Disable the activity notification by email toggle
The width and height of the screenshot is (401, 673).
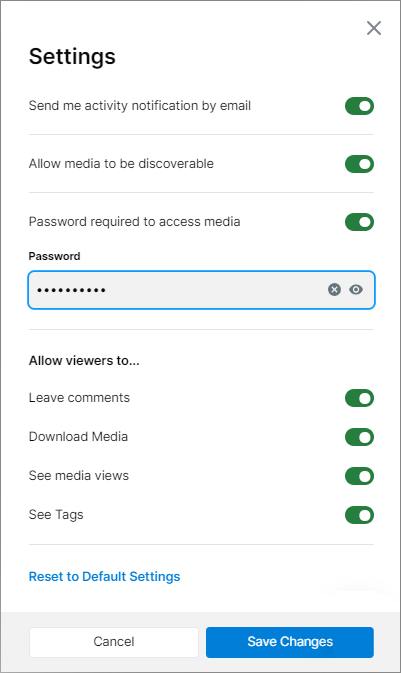[359, 106]
